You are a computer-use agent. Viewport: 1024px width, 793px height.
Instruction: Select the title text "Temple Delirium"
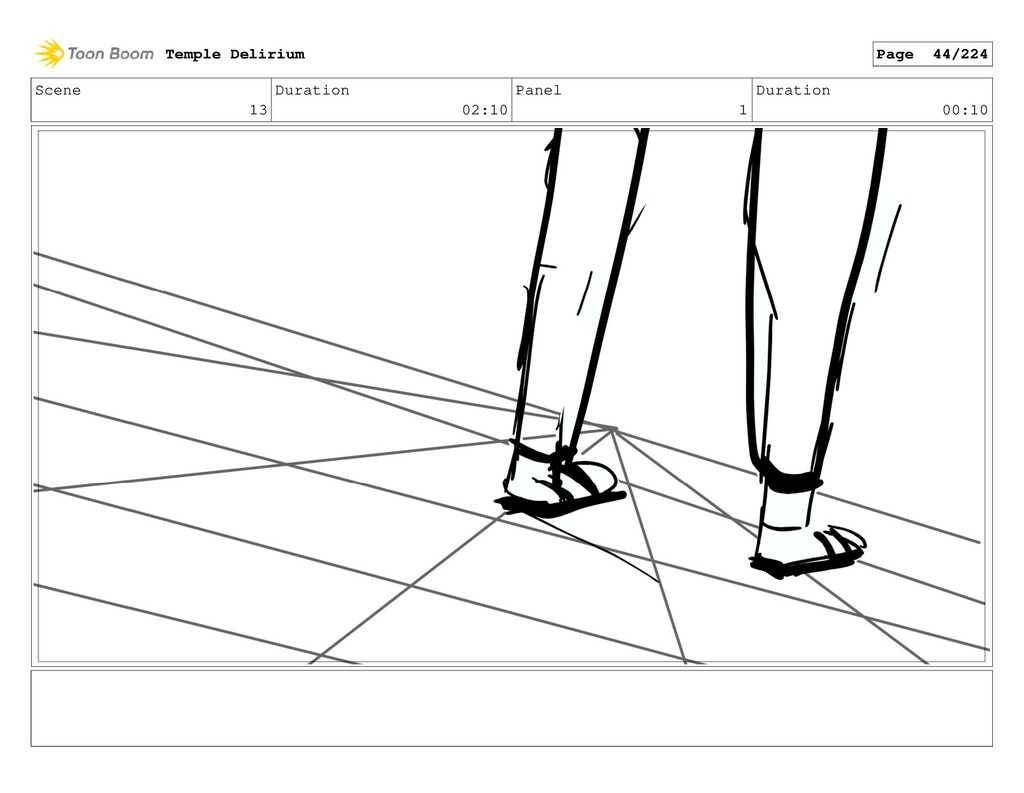click(x=235, y=54)
